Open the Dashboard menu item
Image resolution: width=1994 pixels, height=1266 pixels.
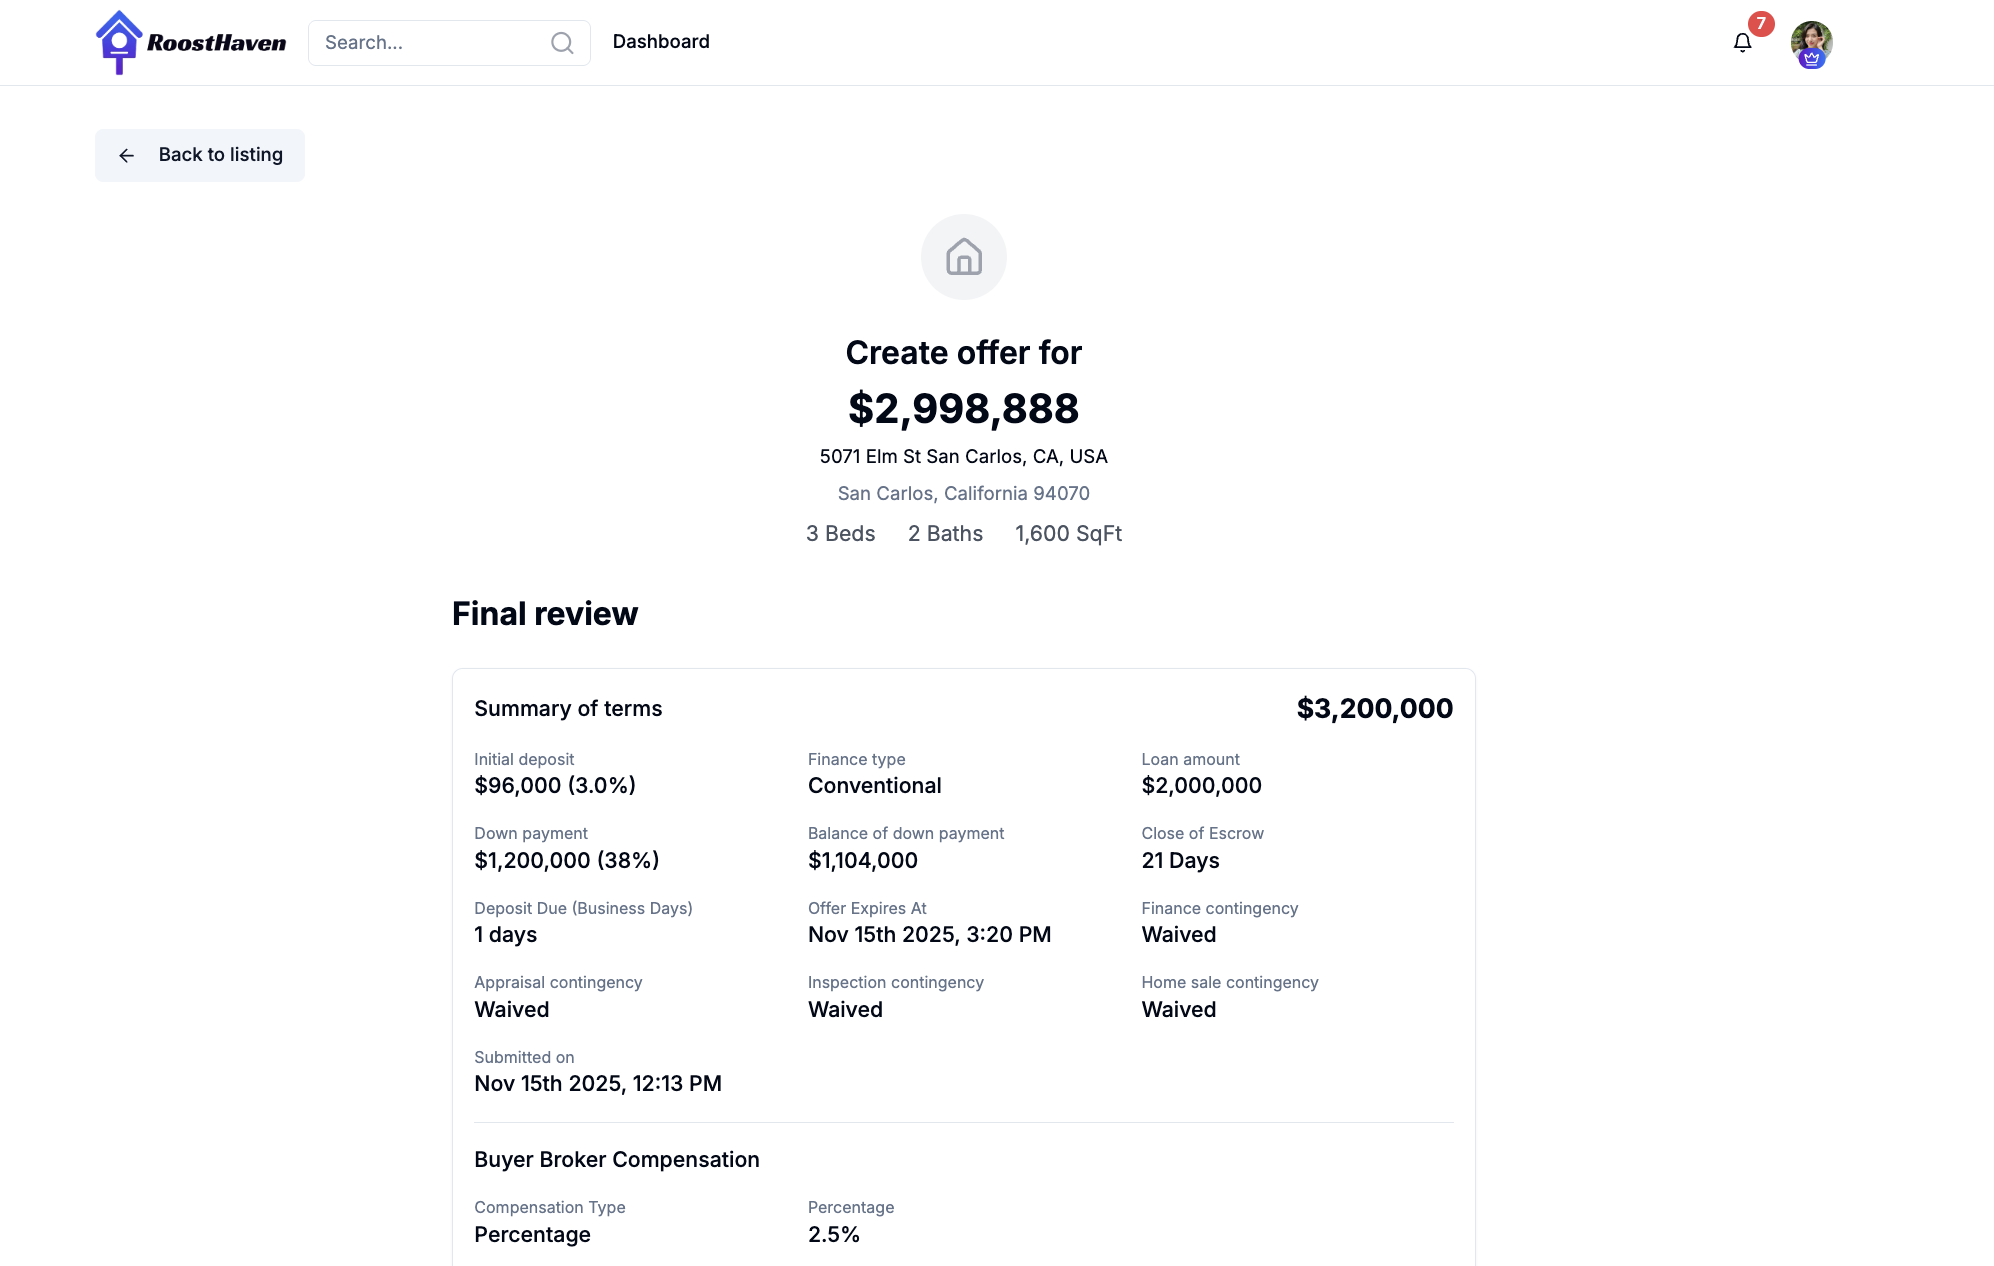[661, 42]
